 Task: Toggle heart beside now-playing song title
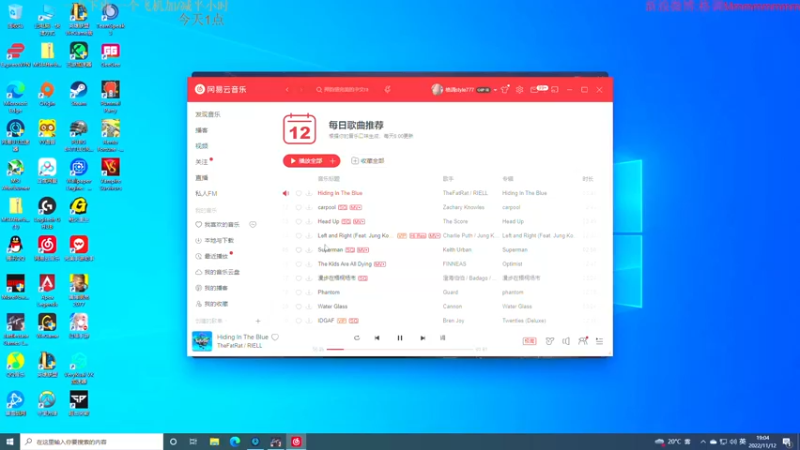click(276, 337)
